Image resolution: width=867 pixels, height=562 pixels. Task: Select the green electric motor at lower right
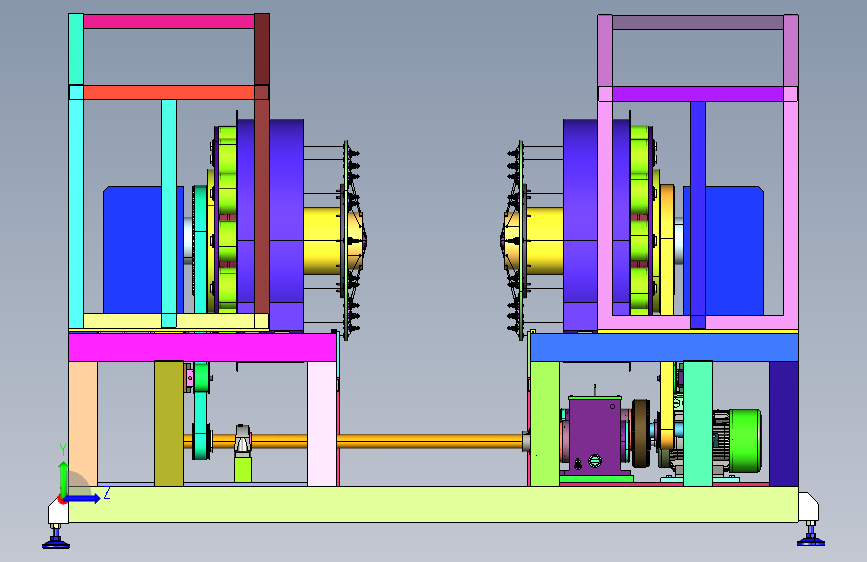point(744,441)
